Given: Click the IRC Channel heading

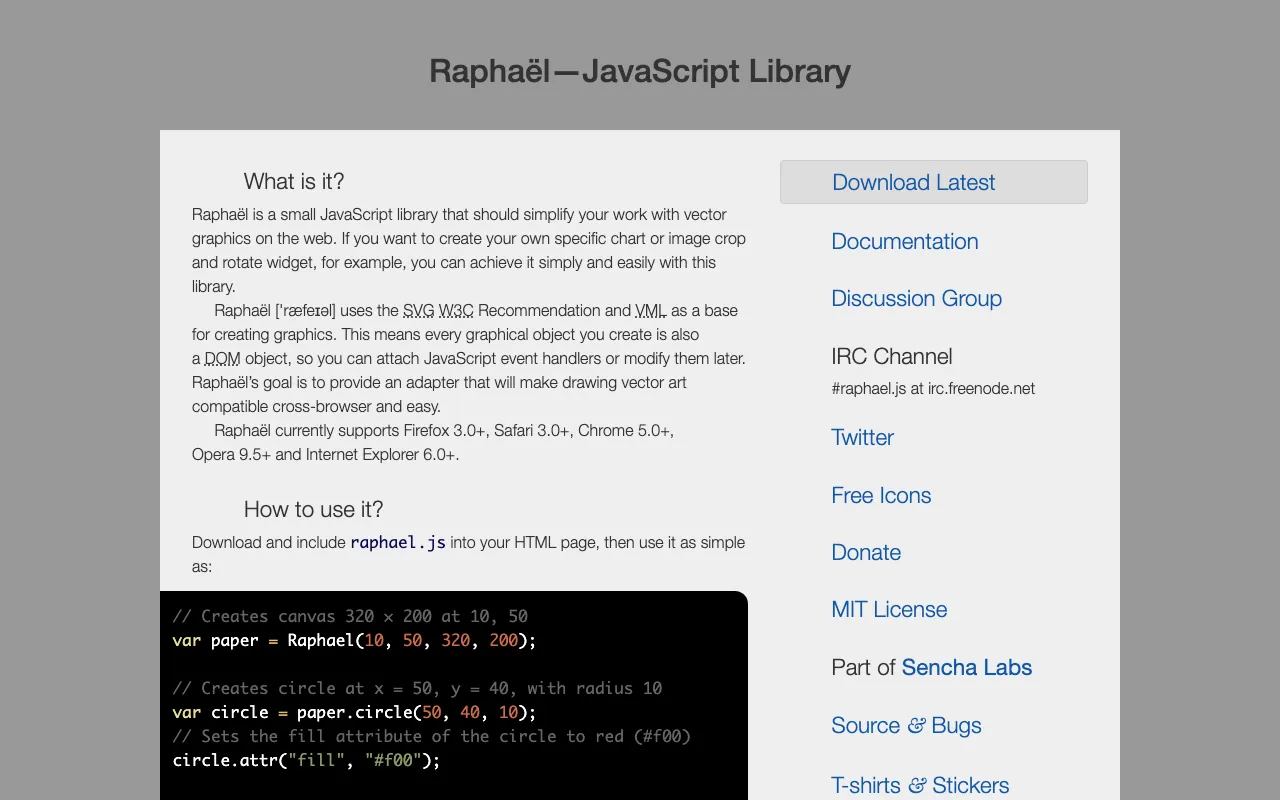Looking at the screenshot, I should [x=892, y=356].
